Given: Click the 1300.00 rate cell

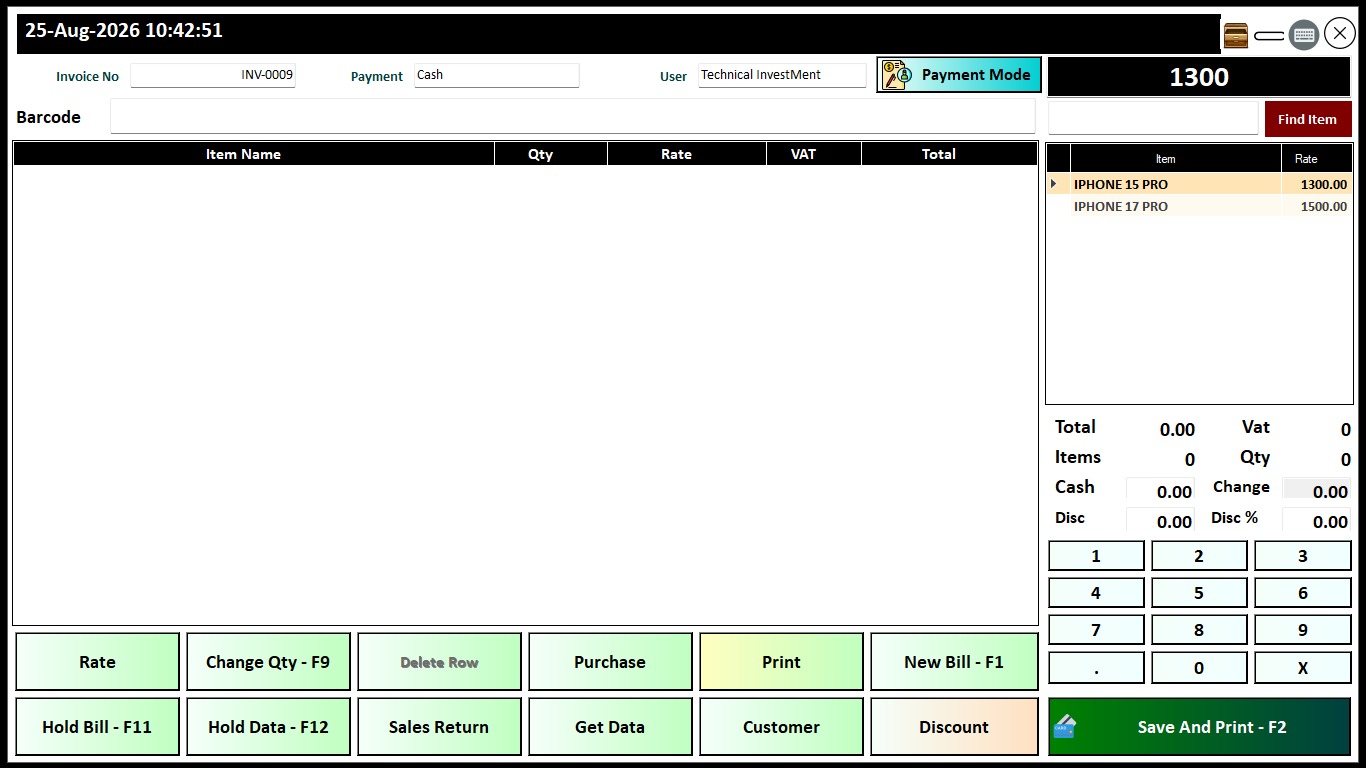Looking at the screenshot, I should point(1316,184).
